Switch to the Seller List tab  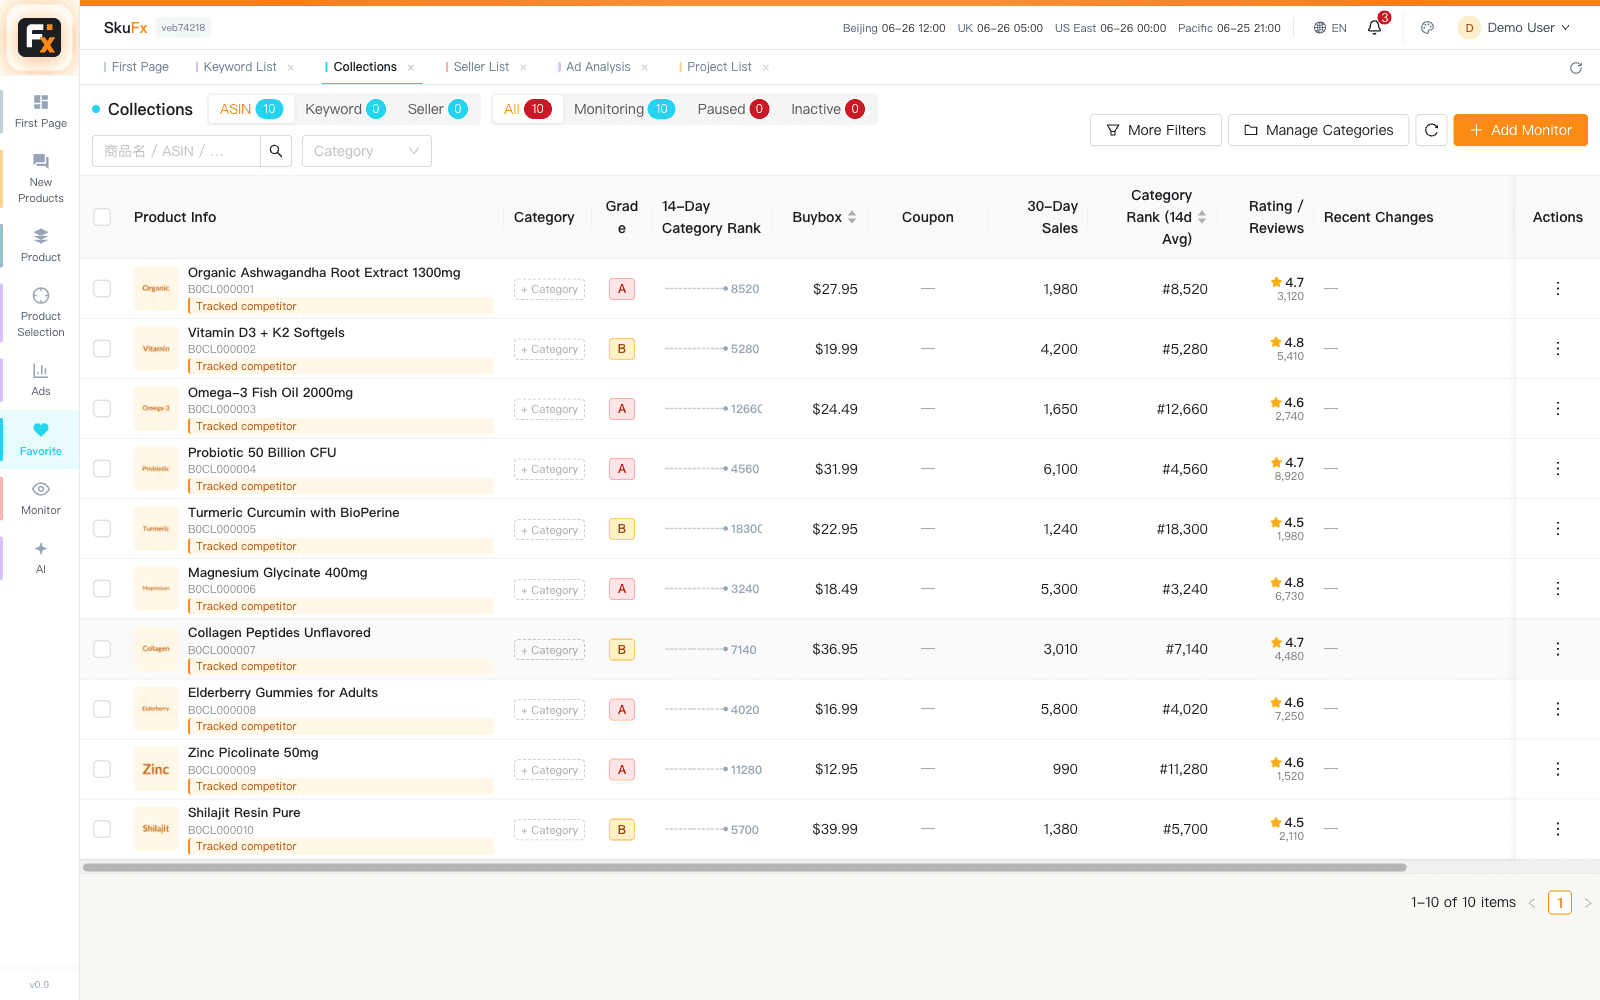click(x=481, y=67)
